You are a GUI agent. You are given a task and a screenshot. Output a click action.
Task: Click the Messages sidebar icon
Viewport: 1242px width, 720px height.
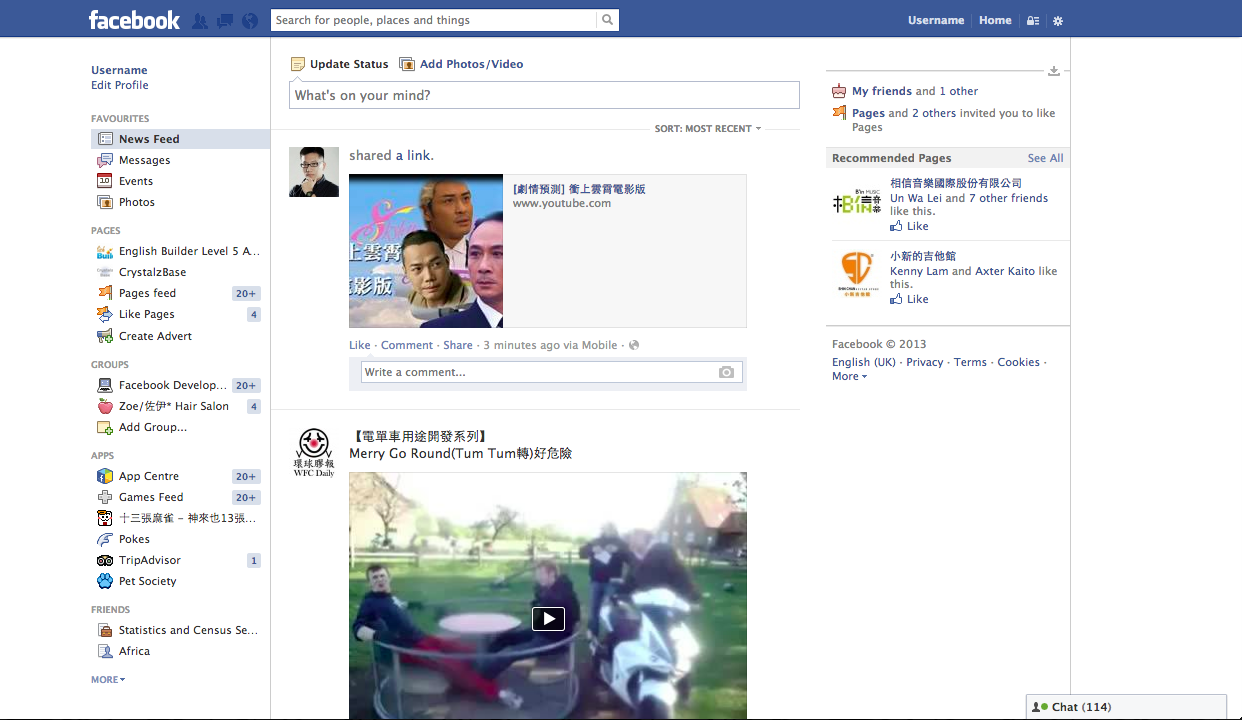pos(105,160)
